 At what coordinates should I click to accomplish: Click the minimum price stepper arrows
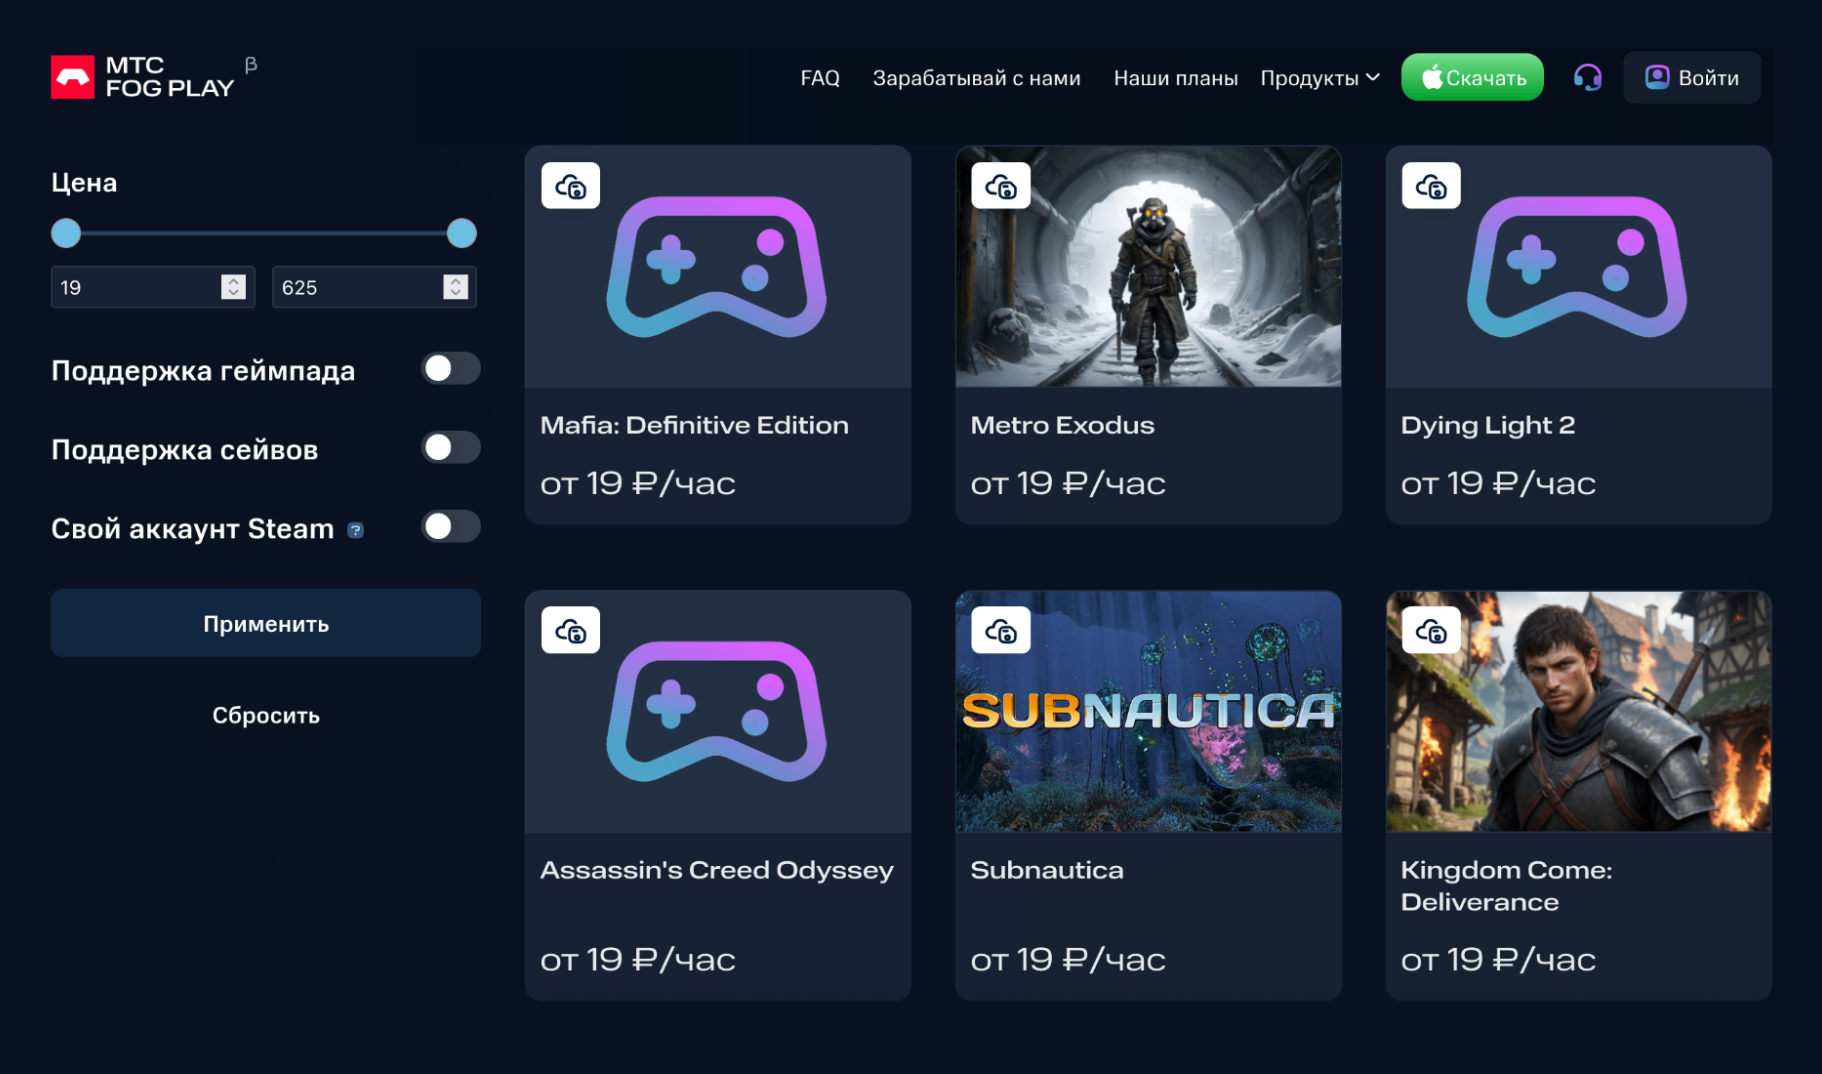click(233, 287)
